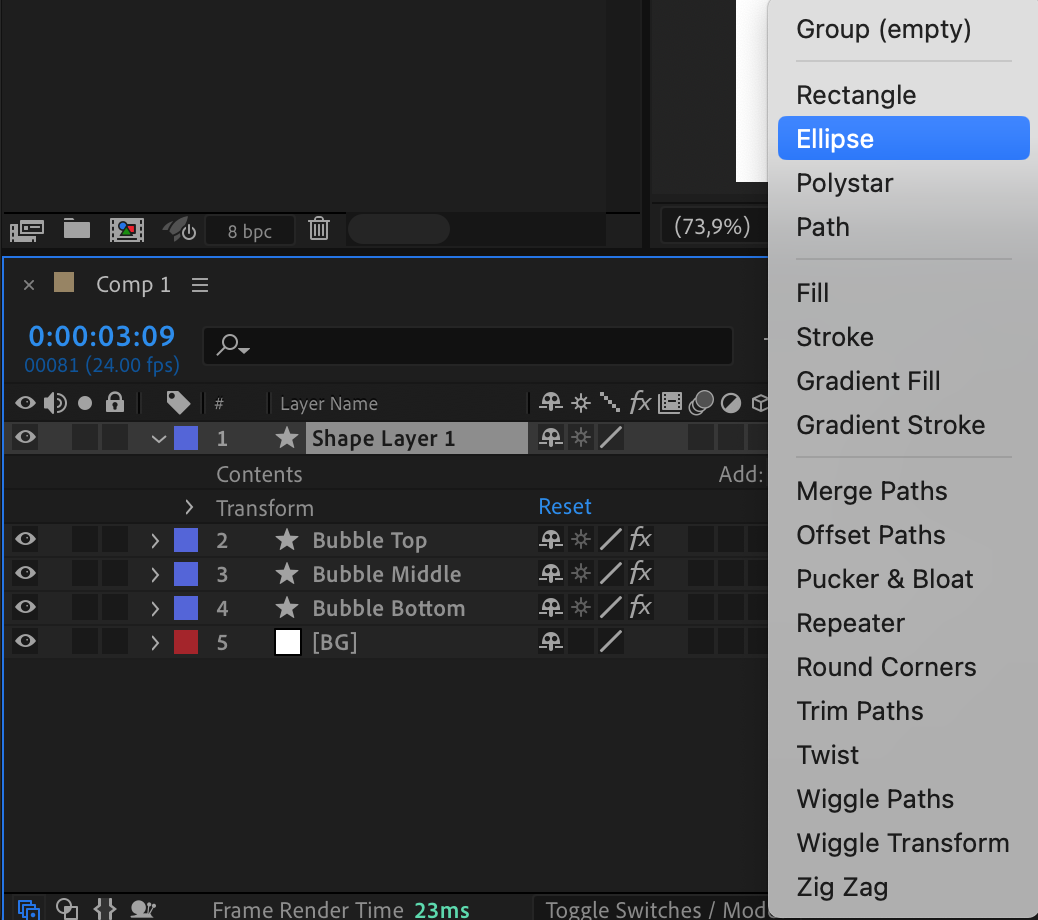
Task: Open the Comp 1 panel menu
Action: (x=200, y=285)
